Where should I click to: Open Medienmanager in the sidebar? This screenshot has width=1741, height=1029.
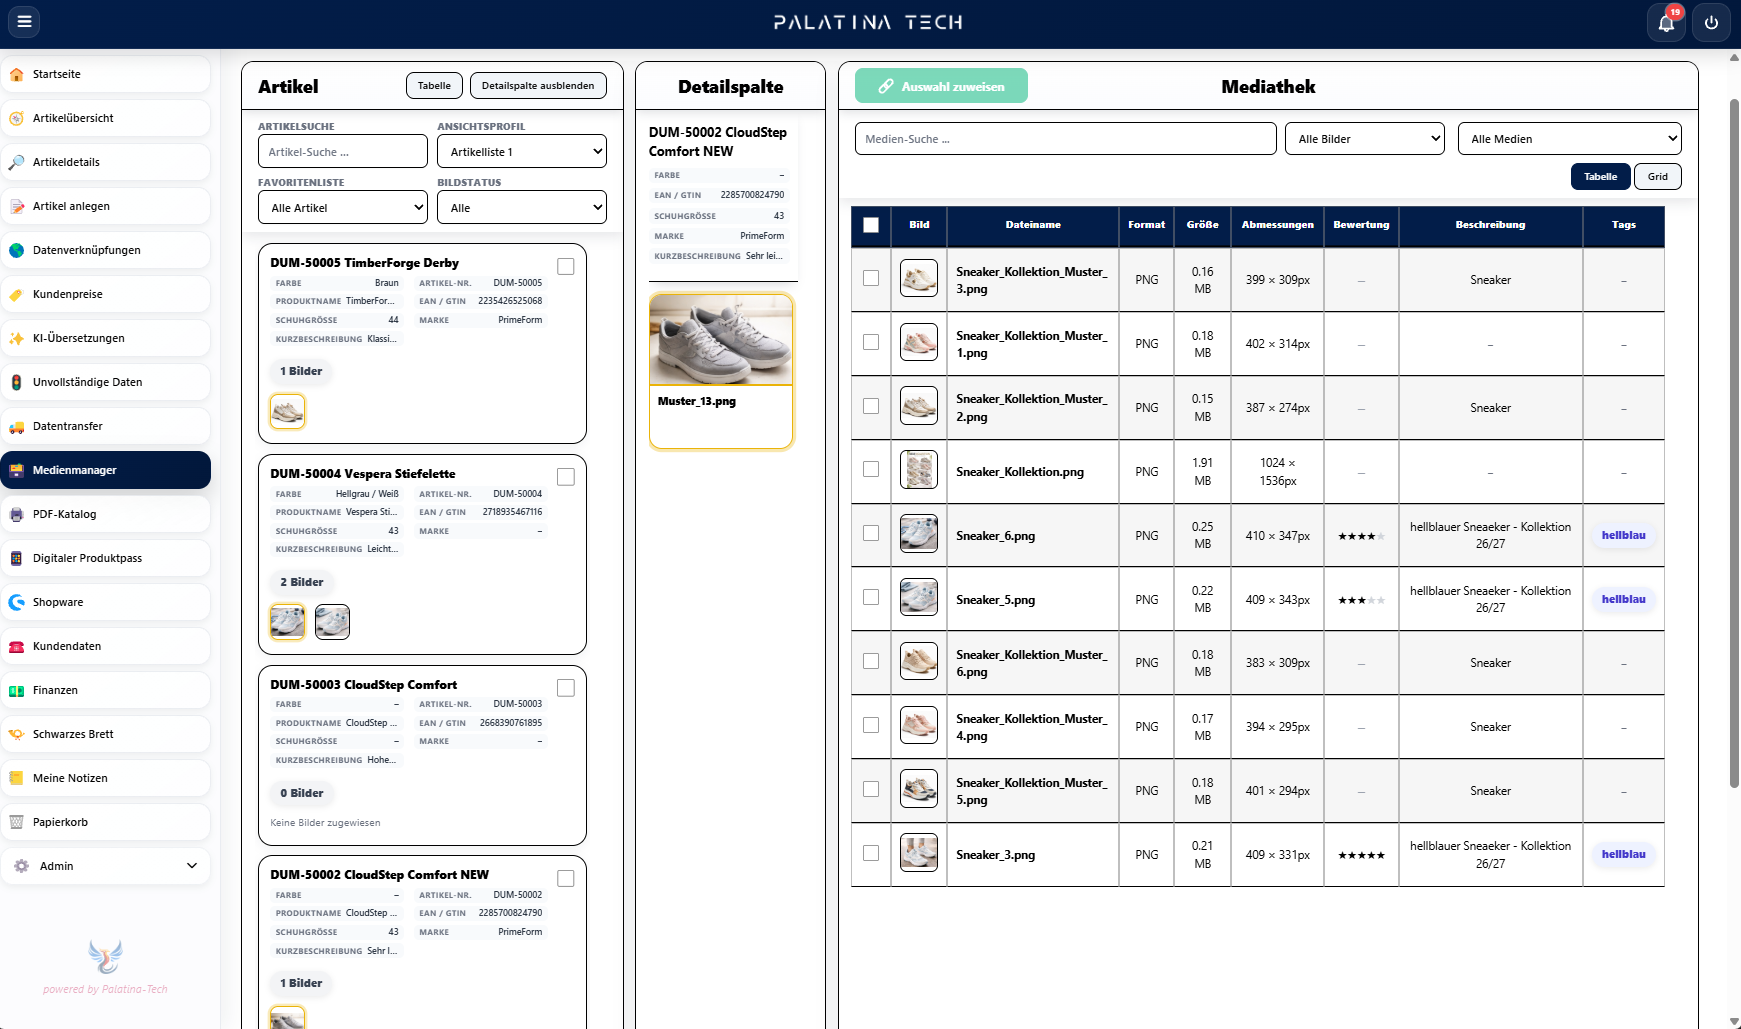106,470
